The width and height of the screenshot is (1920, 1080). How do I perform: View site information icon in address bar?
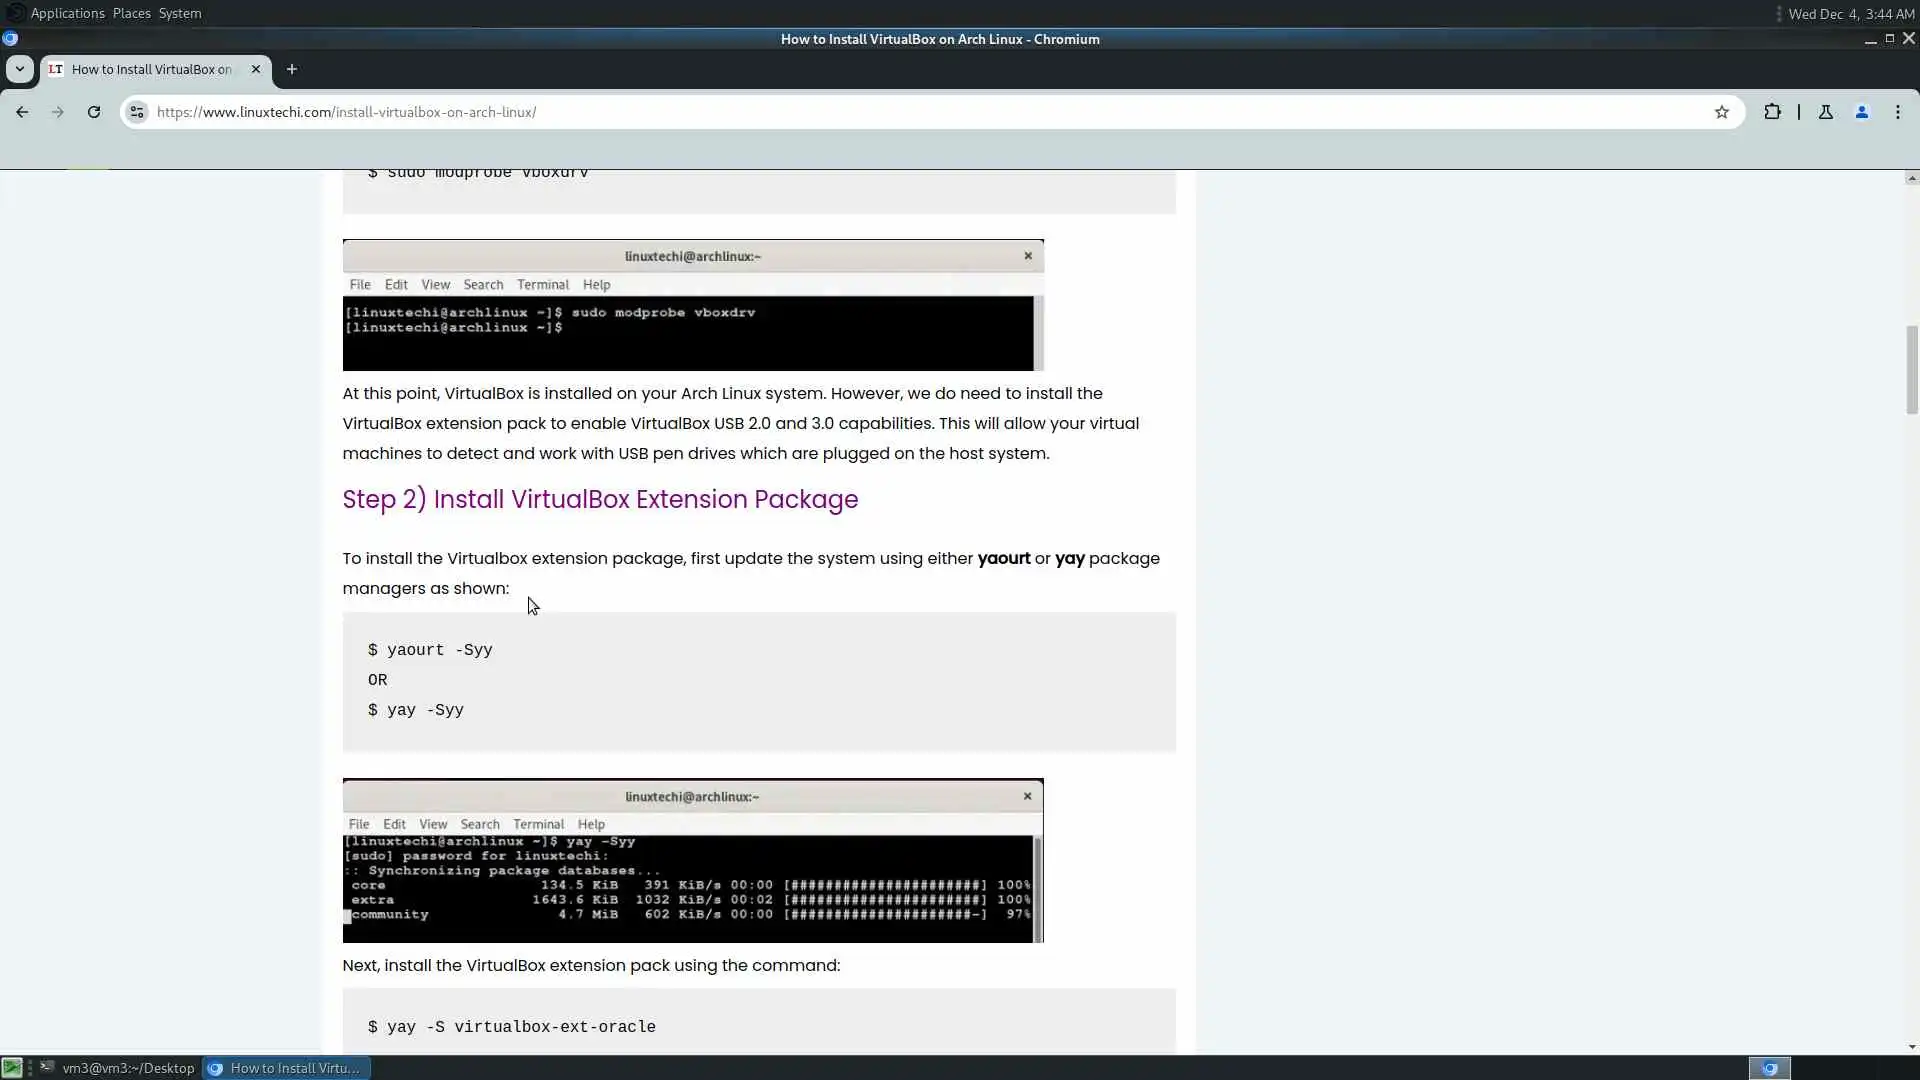pos(137,112)
